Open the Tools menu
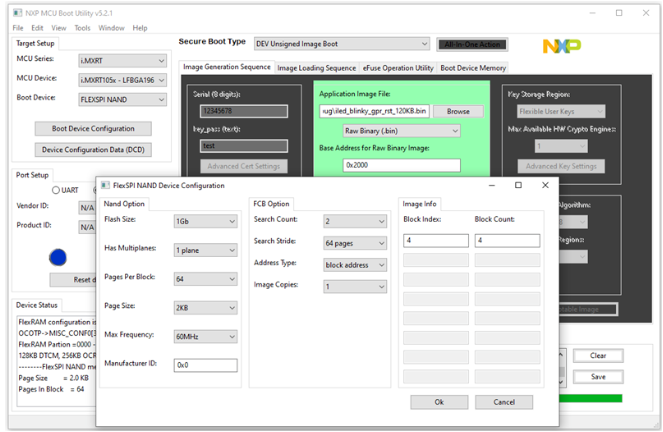This screenshot has height=432, width=663. [82, 28]
